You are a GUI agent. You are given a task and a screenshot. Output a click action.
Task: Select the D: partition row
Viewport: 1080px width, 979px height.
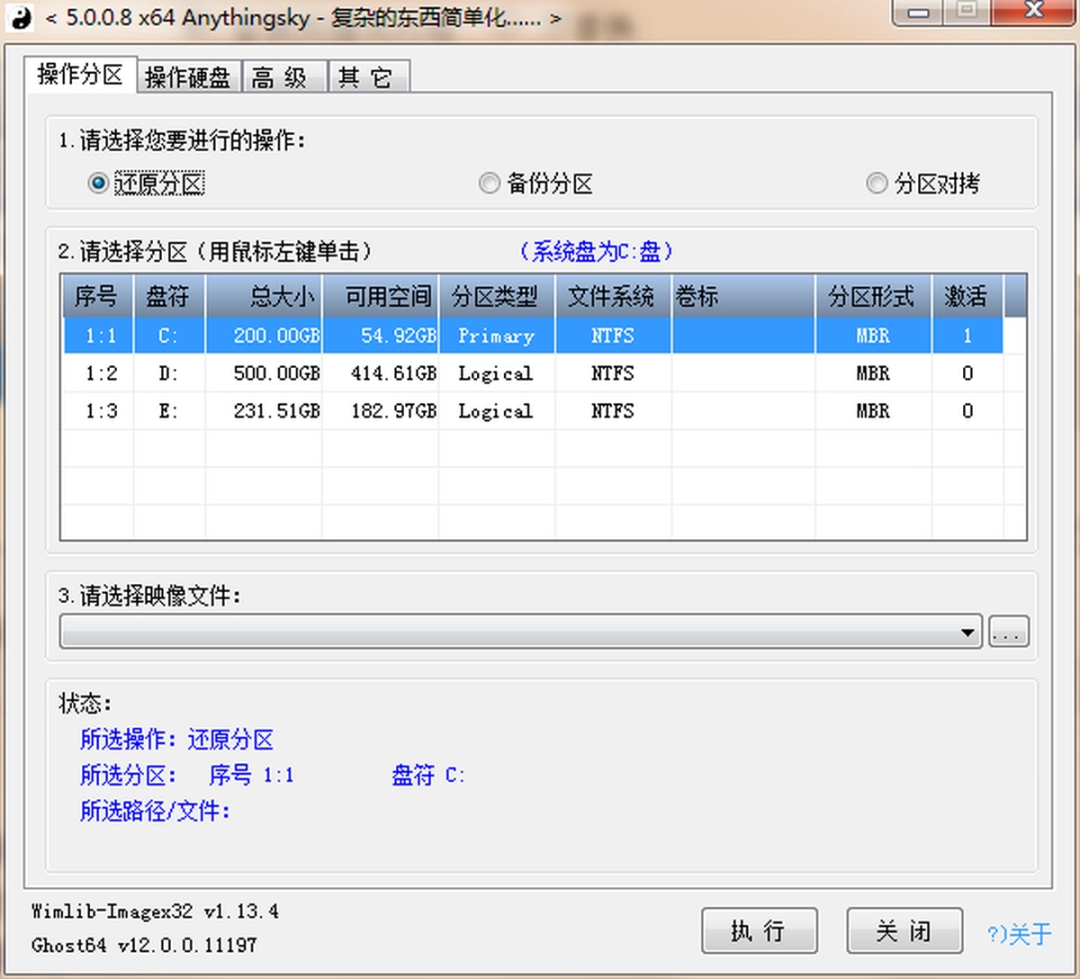400,373
